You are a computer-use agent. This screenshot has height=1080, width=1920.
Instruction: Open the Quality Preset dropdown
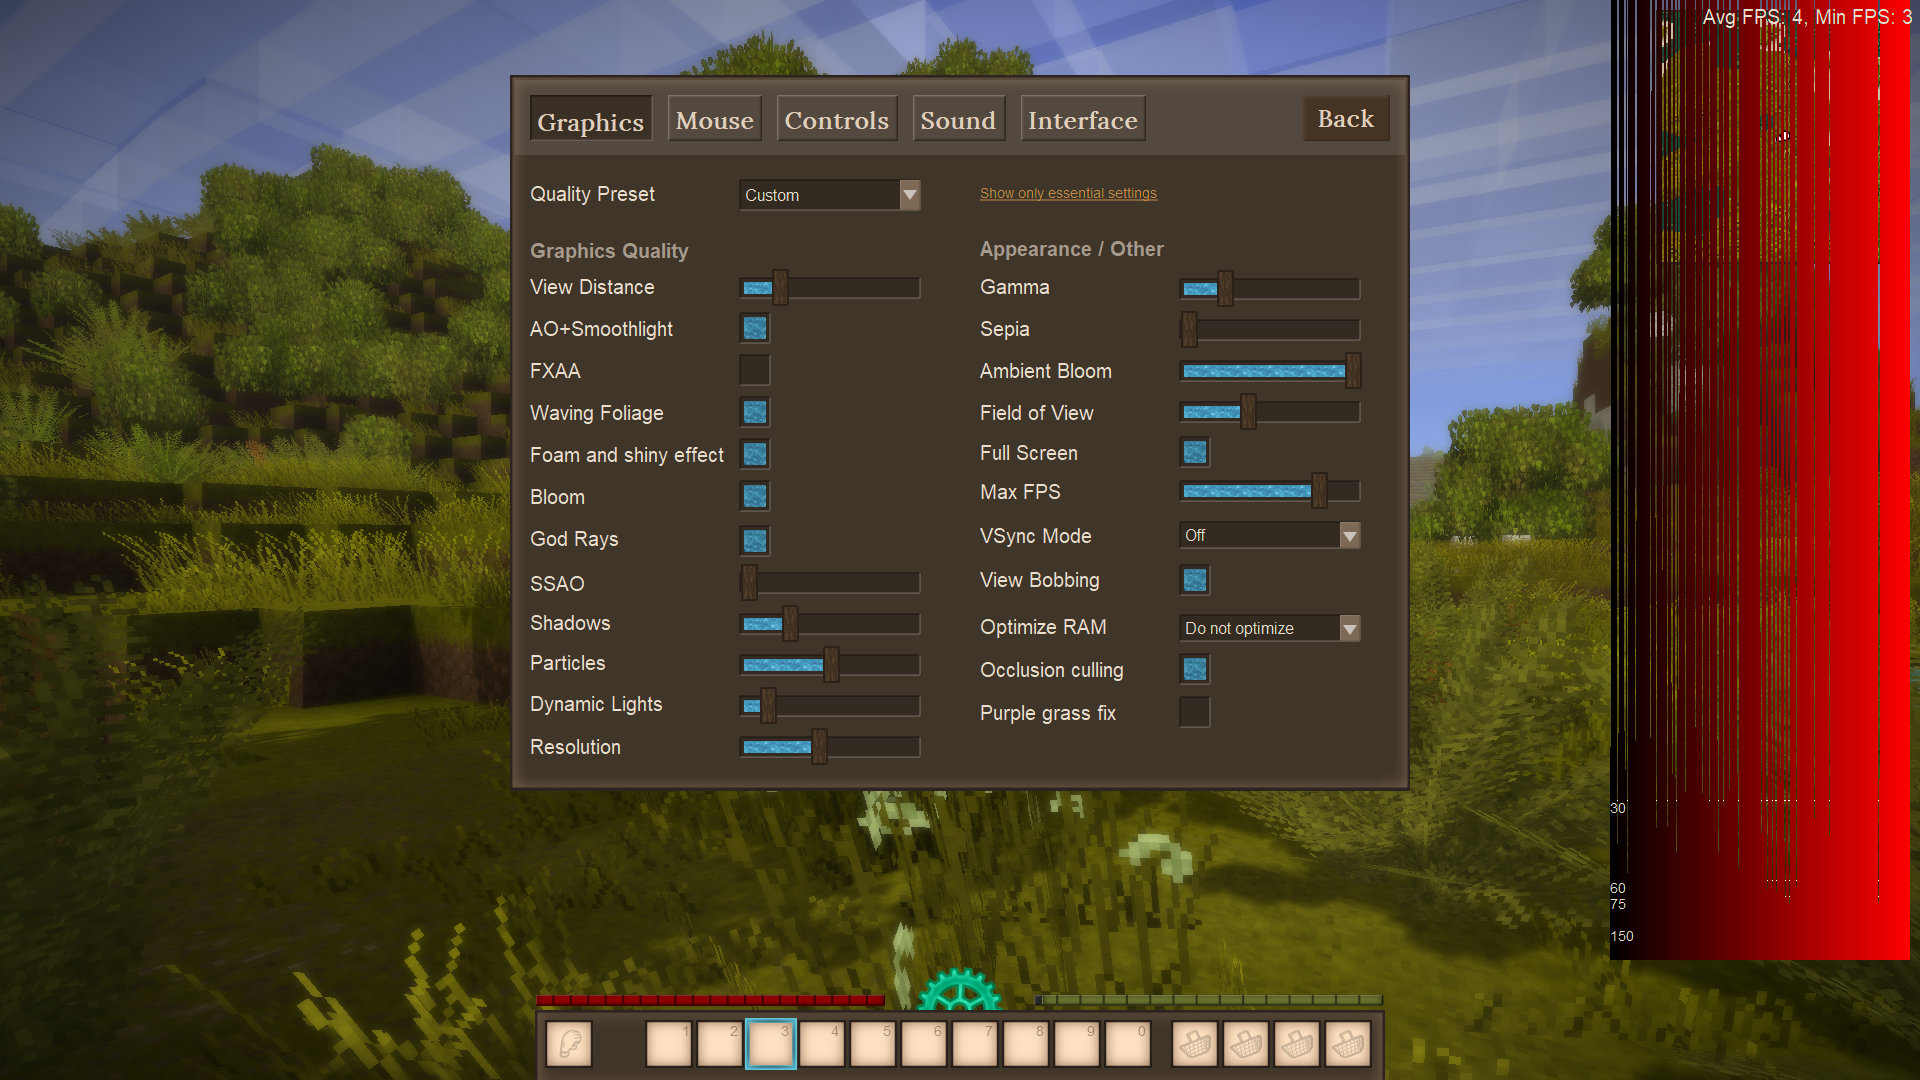coord(829,195)
